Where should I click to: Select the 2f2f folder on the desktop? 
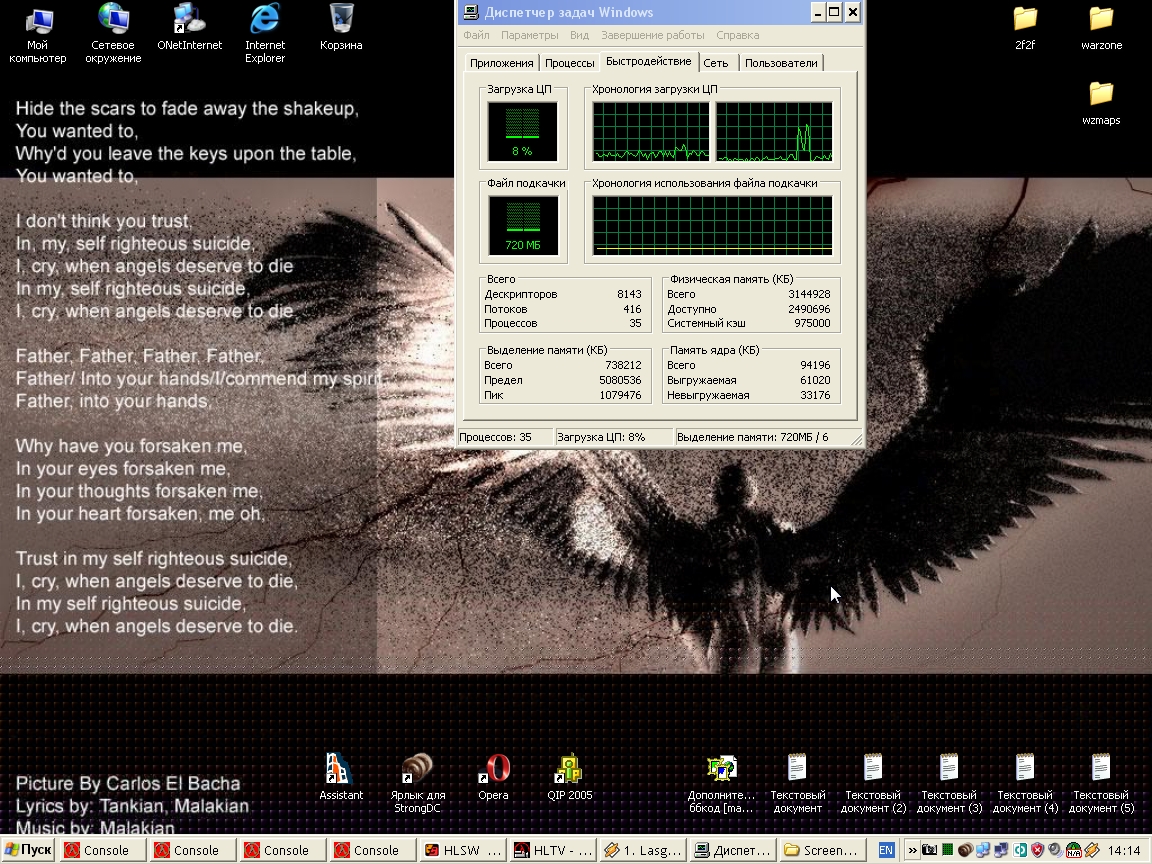1025,27
